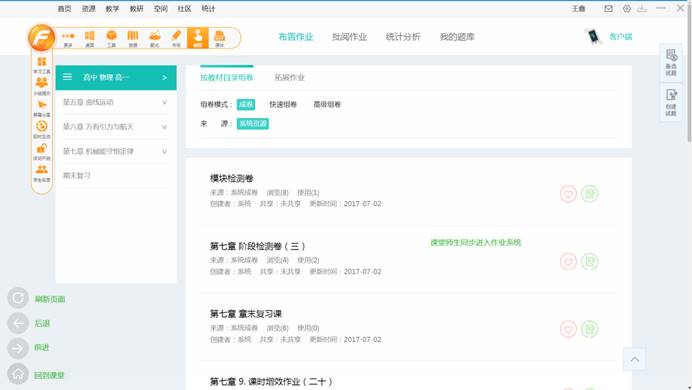Open the 首页 menu item

click(64, 8)
